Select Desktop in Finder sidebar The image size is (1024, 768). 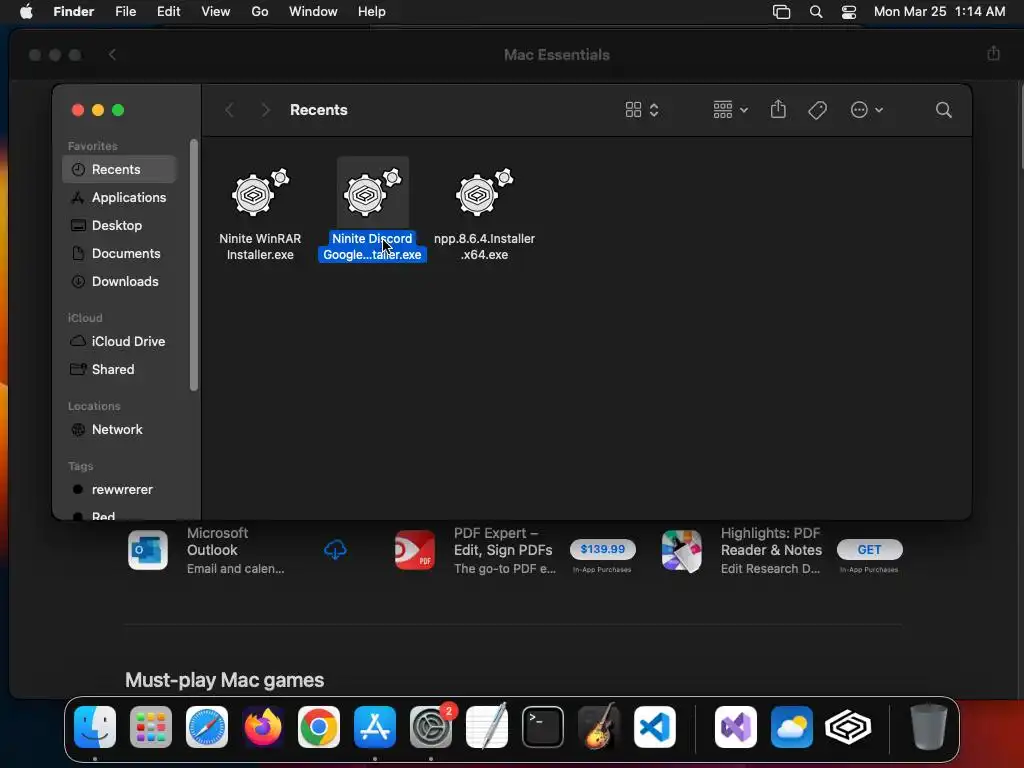[120, 225]
